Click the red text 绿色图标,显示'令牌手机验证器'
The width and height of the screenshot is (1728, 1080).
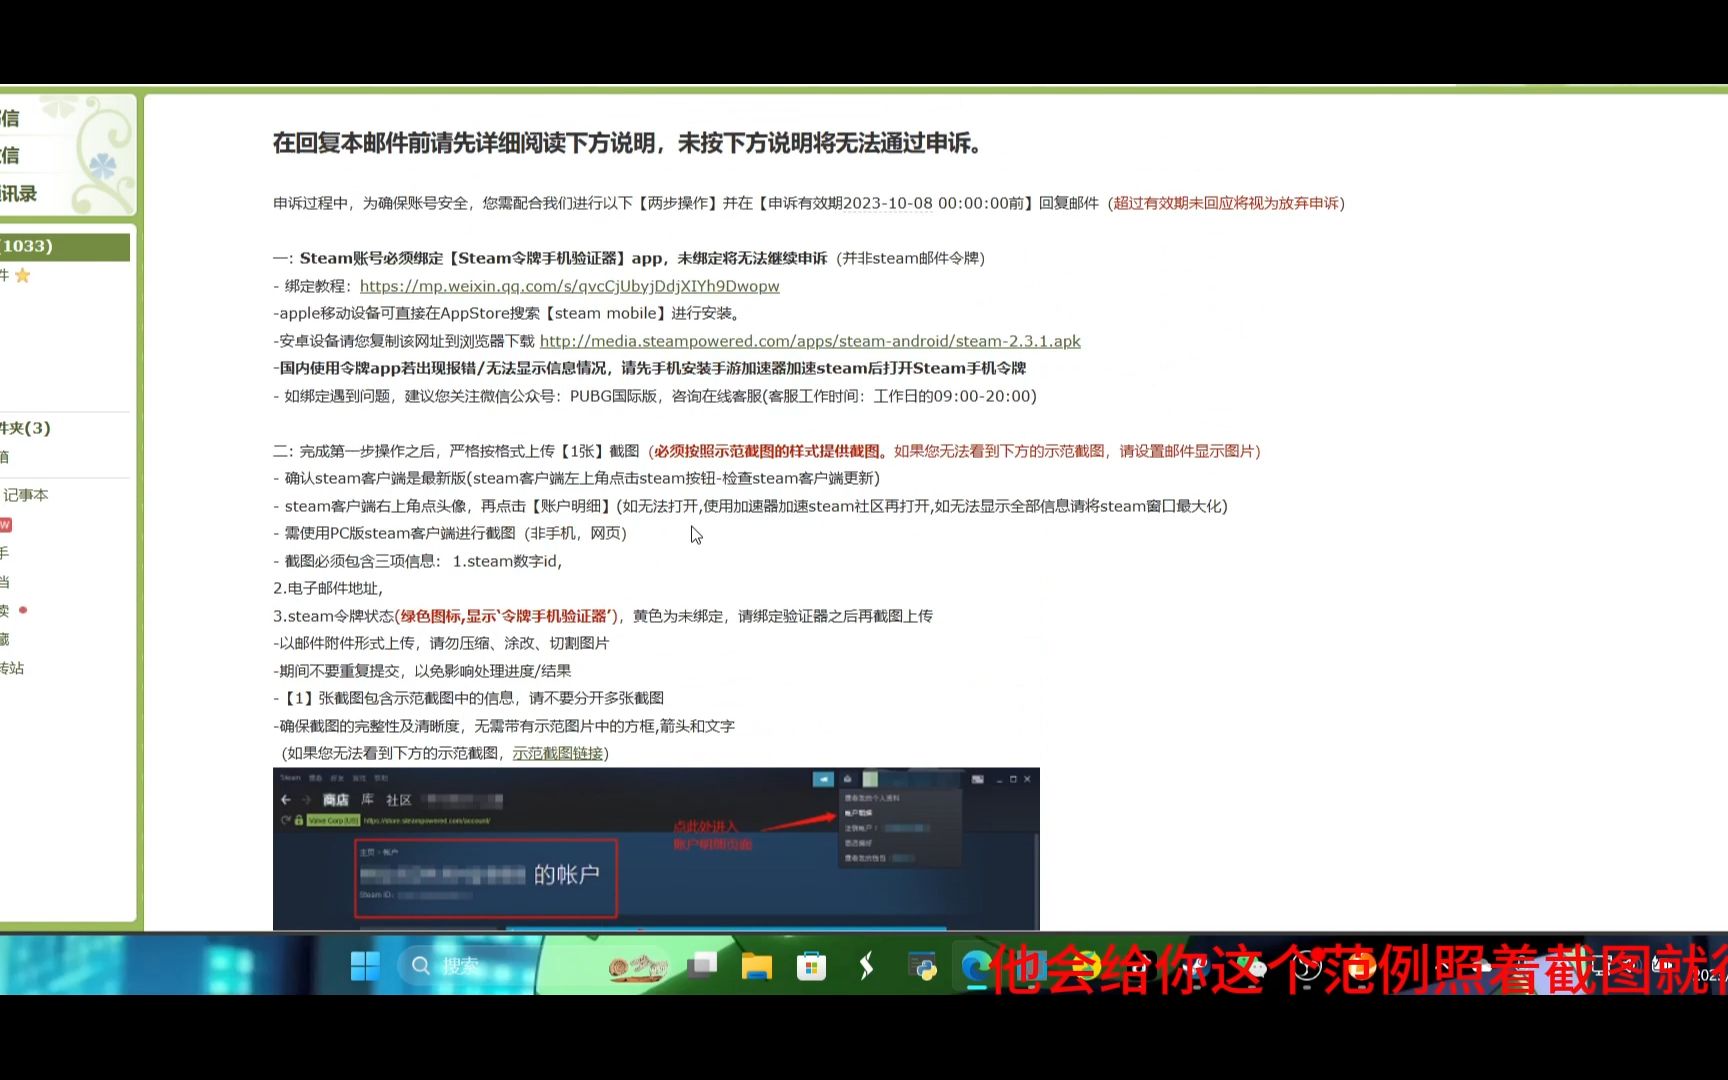[x=507, y=616]
